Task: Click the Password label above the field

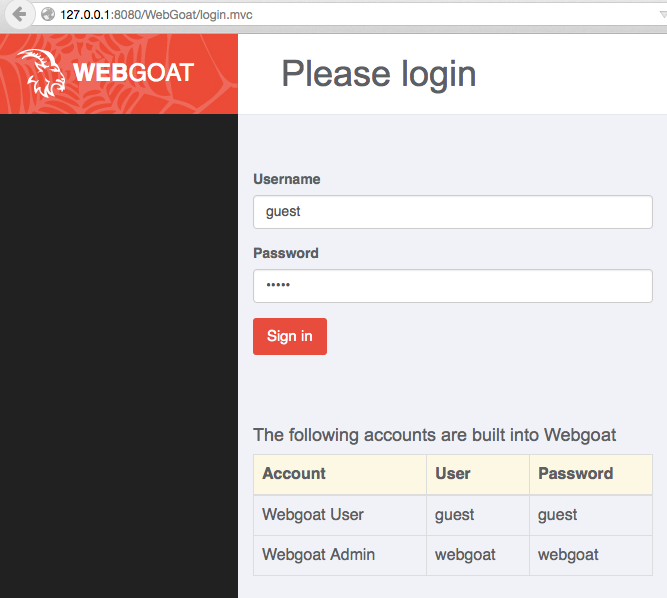Action: pyautogui.click(x=286, y=253)
